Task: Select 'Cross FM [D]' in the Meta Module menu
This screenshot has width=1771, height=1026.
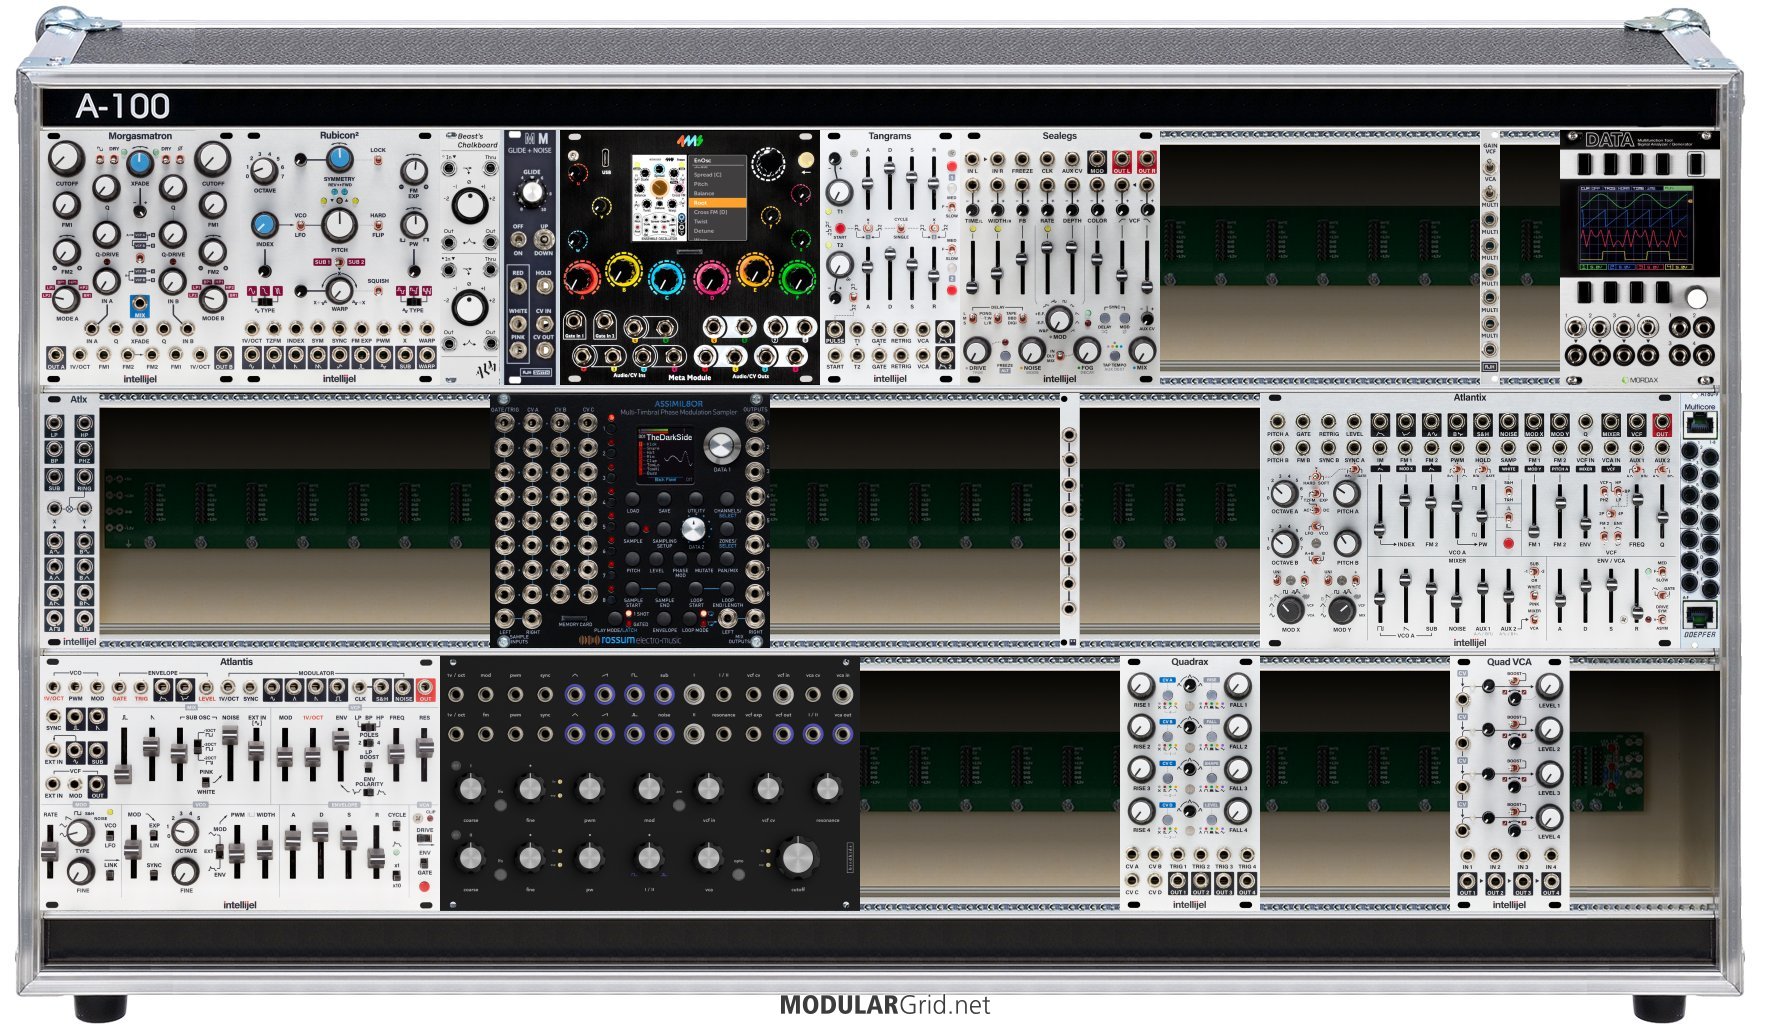Action: [x=711, y=212]
